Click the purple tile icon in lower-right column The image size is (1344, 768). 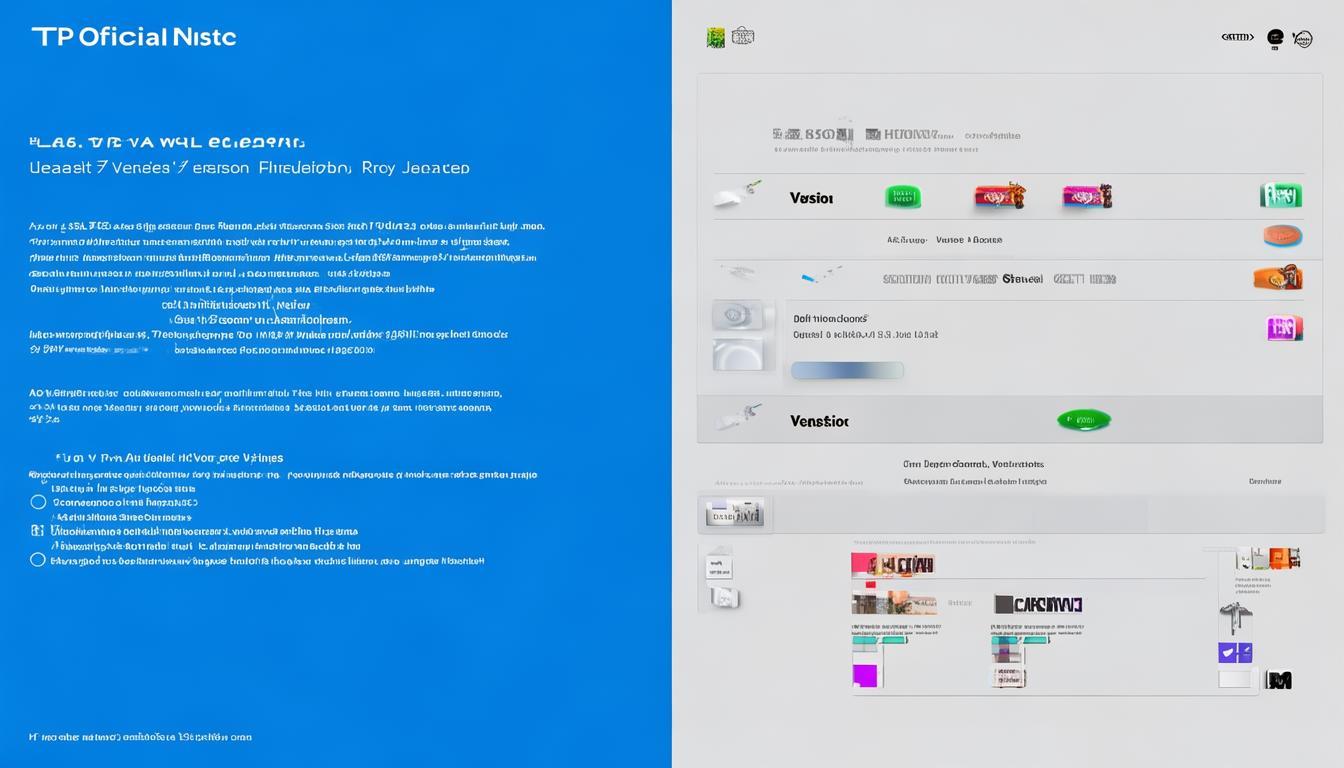click(x=1235, y=653)
